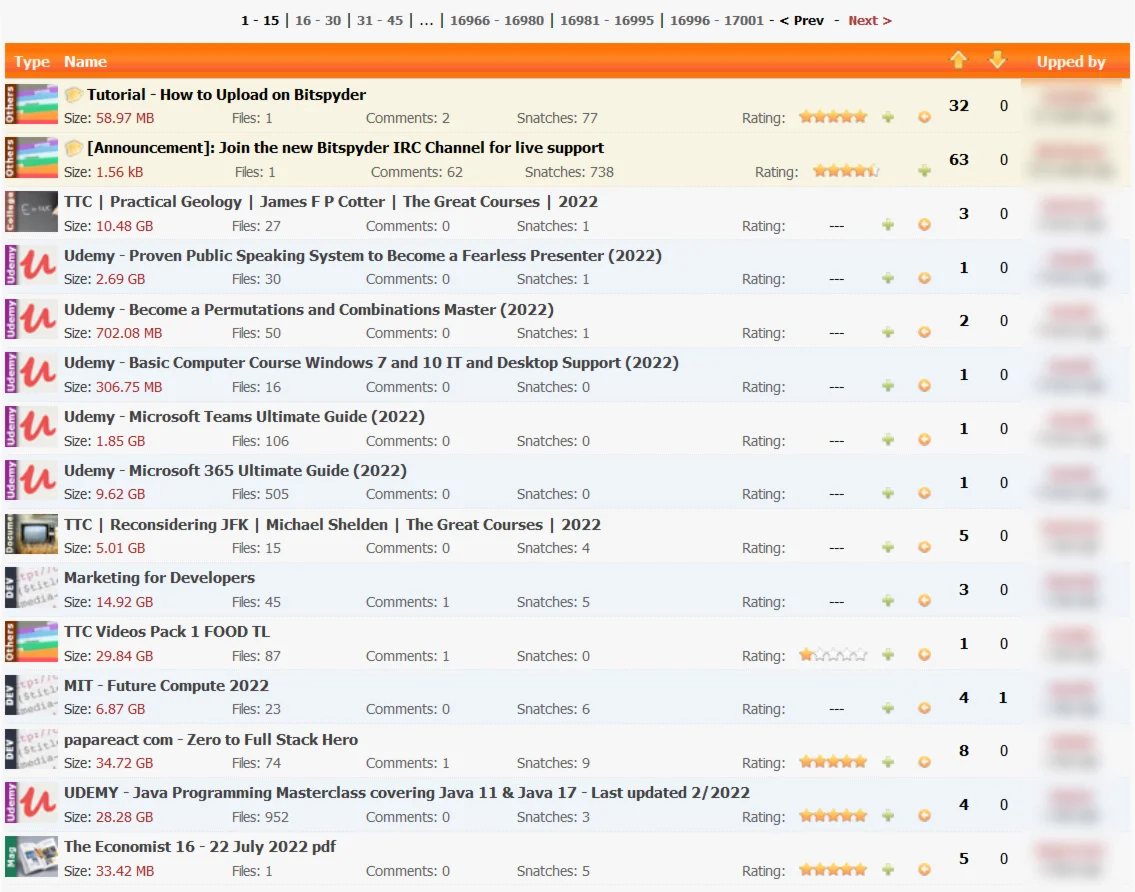This screenshot has height=892, width=1135.
Task: Click green plus icon on Basic Computer Course row
Action: [888, 386]
